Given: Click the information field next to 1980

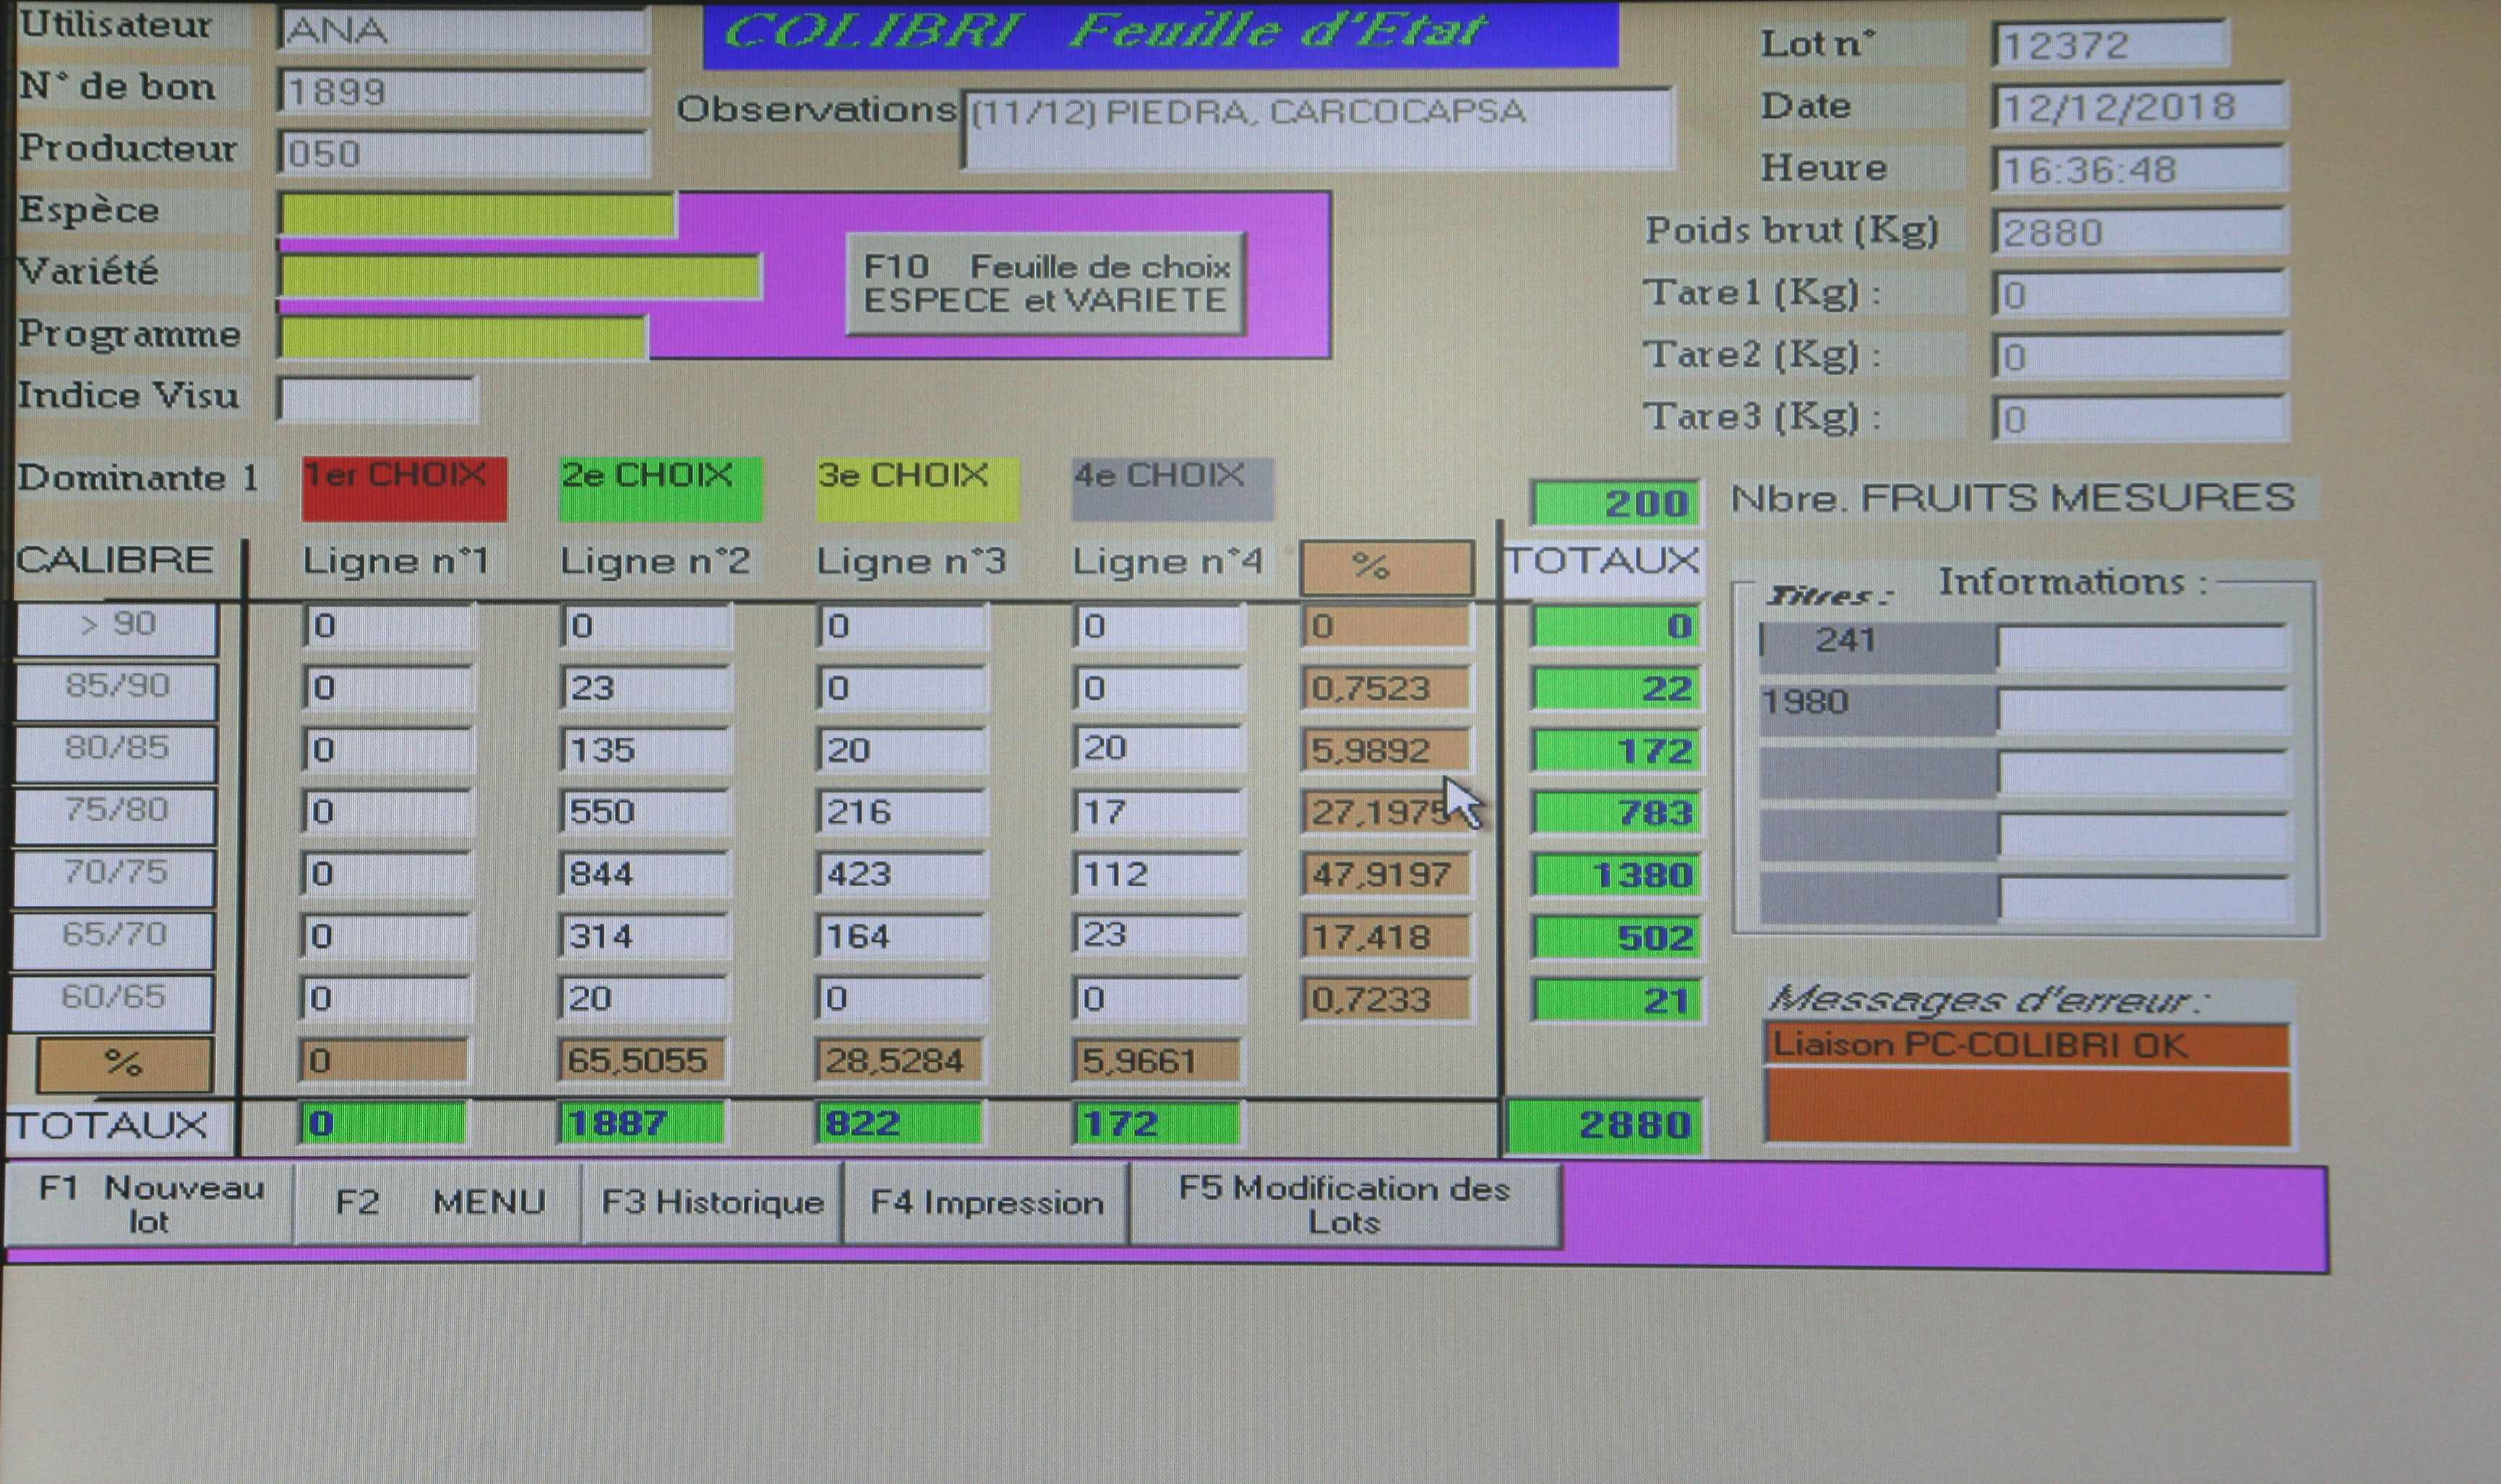Looking at the screenshot, I should (x=2141, y=710).
